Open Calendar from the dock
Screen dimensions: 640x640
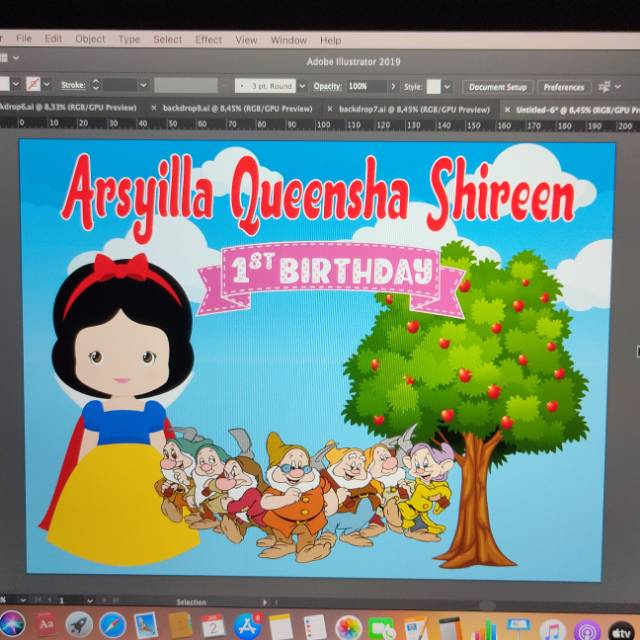213,626
